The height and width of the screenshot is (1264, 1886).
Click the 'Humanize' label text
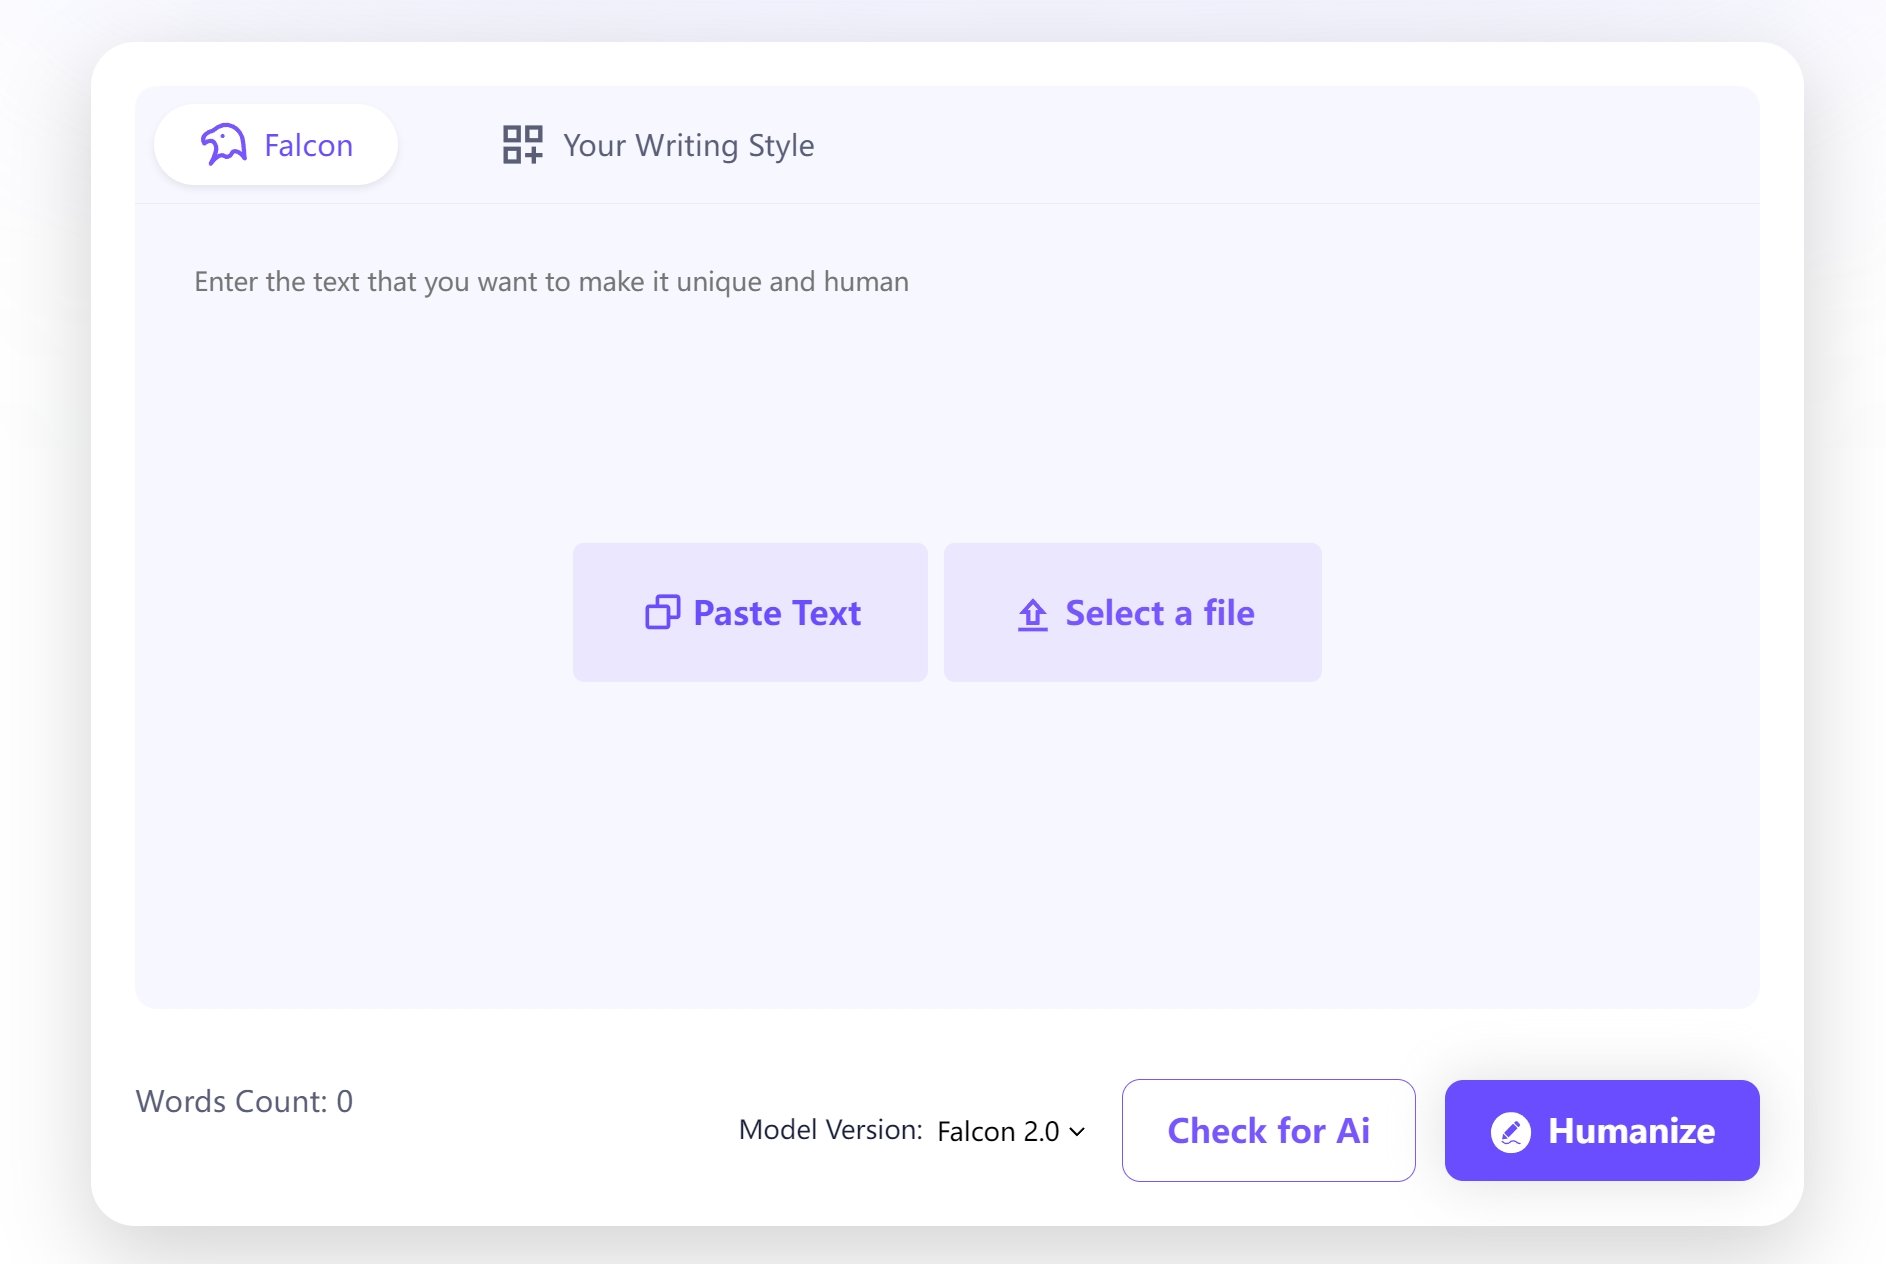pos(1631,1131)
